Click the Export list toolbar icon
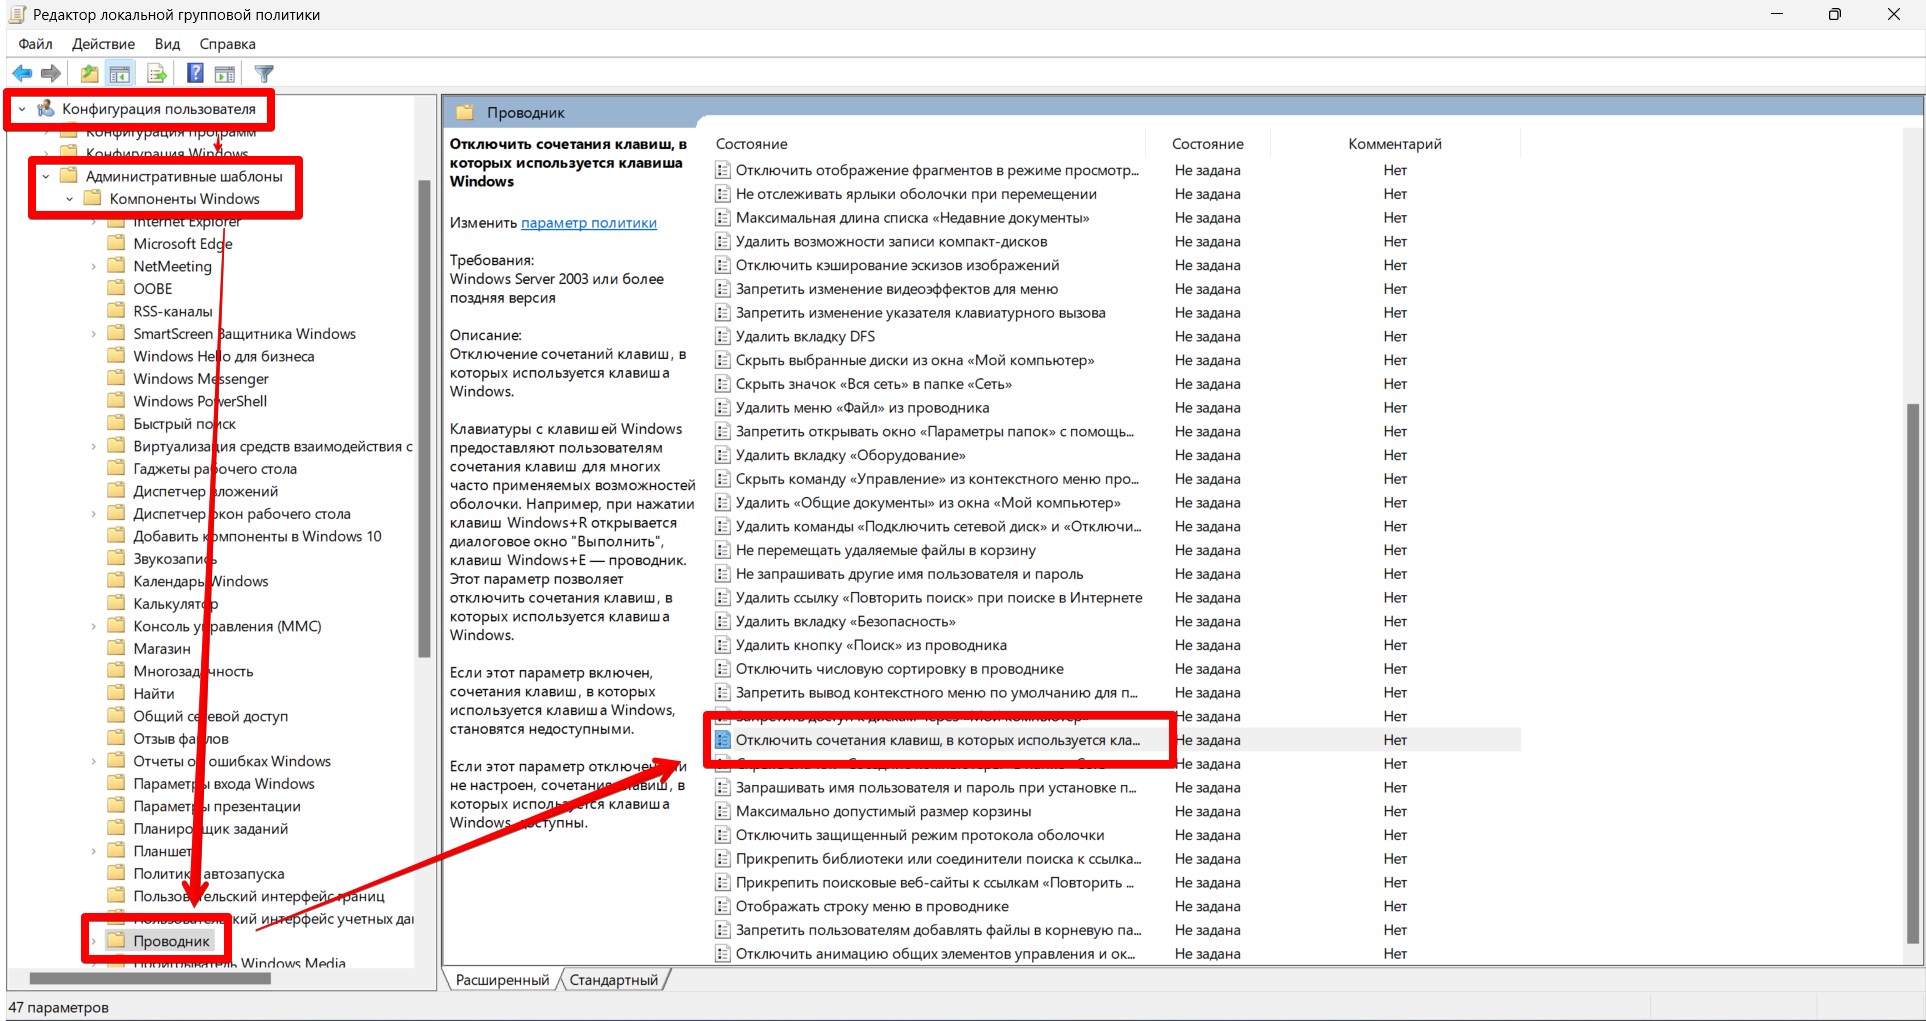Image resolution: width=1926 pixels, height=1021 pixels. [157, 73]
